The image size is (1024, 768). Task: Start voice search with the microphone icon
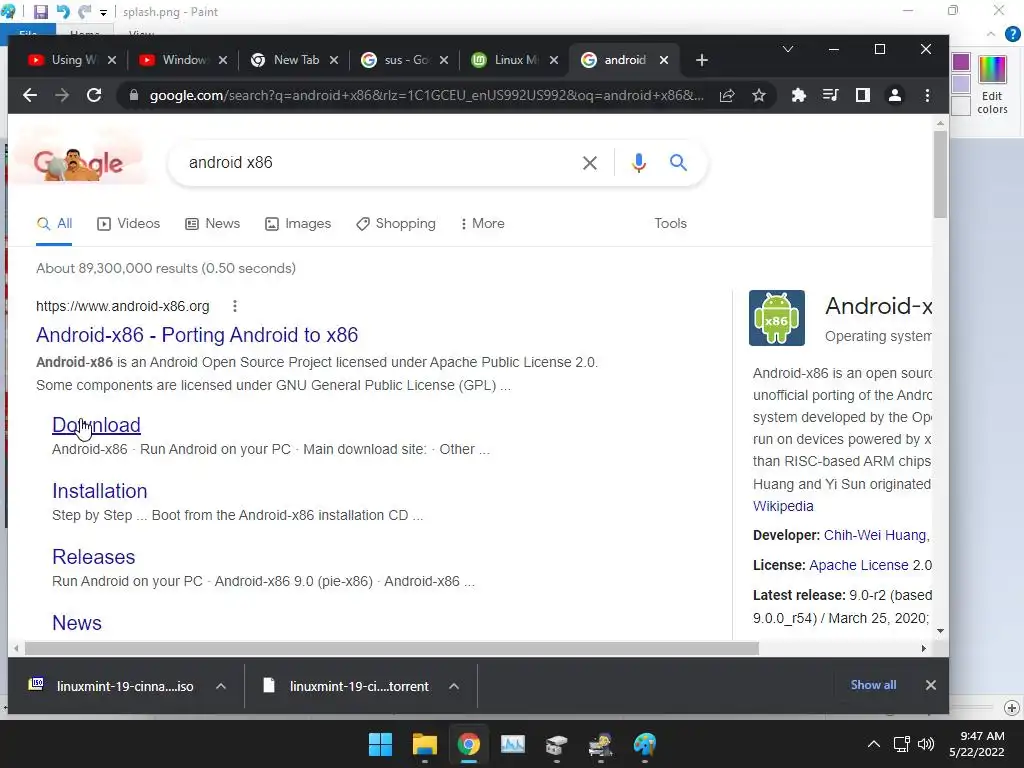point(639,163)
